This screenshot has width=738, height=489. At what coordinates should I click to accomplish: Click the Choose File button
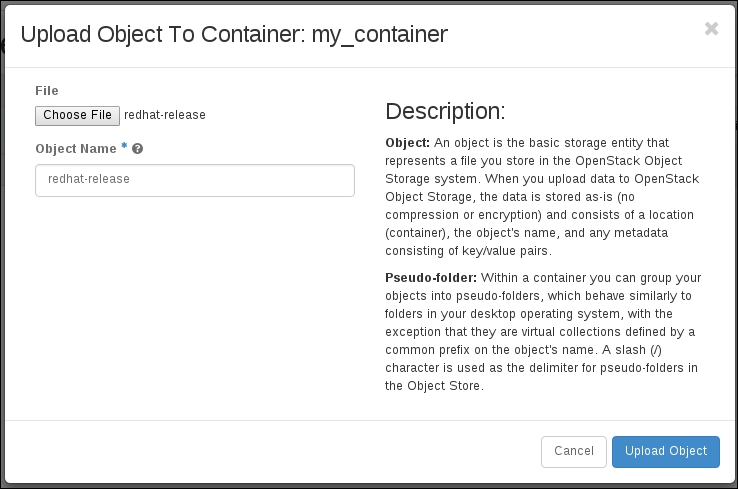pos(77,115)
